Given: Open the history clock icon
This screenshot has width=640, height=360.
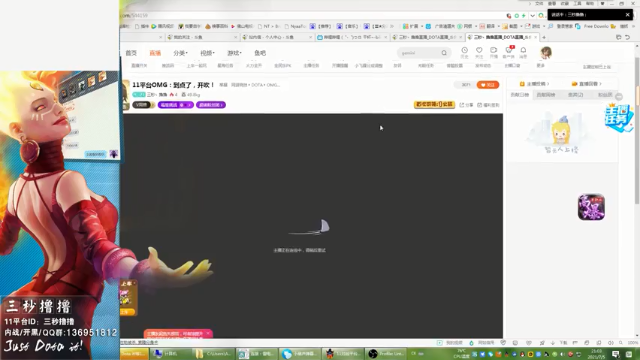Looking at the screenshot, I should pos(464,50).
